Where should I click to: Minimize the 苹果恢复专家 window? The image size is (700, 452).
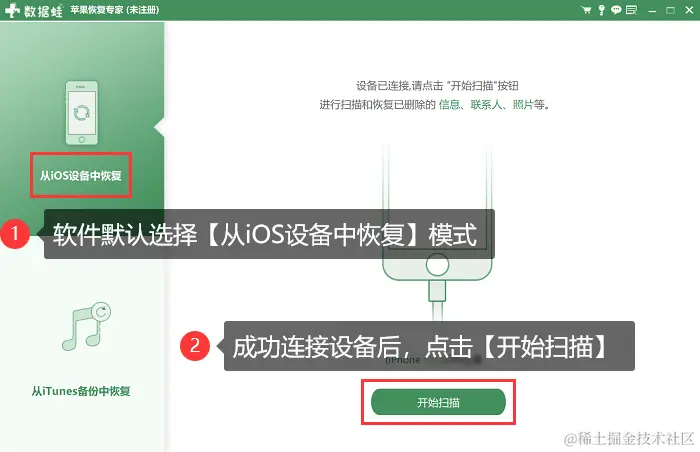pyautogui.click(x=652, y=10)
